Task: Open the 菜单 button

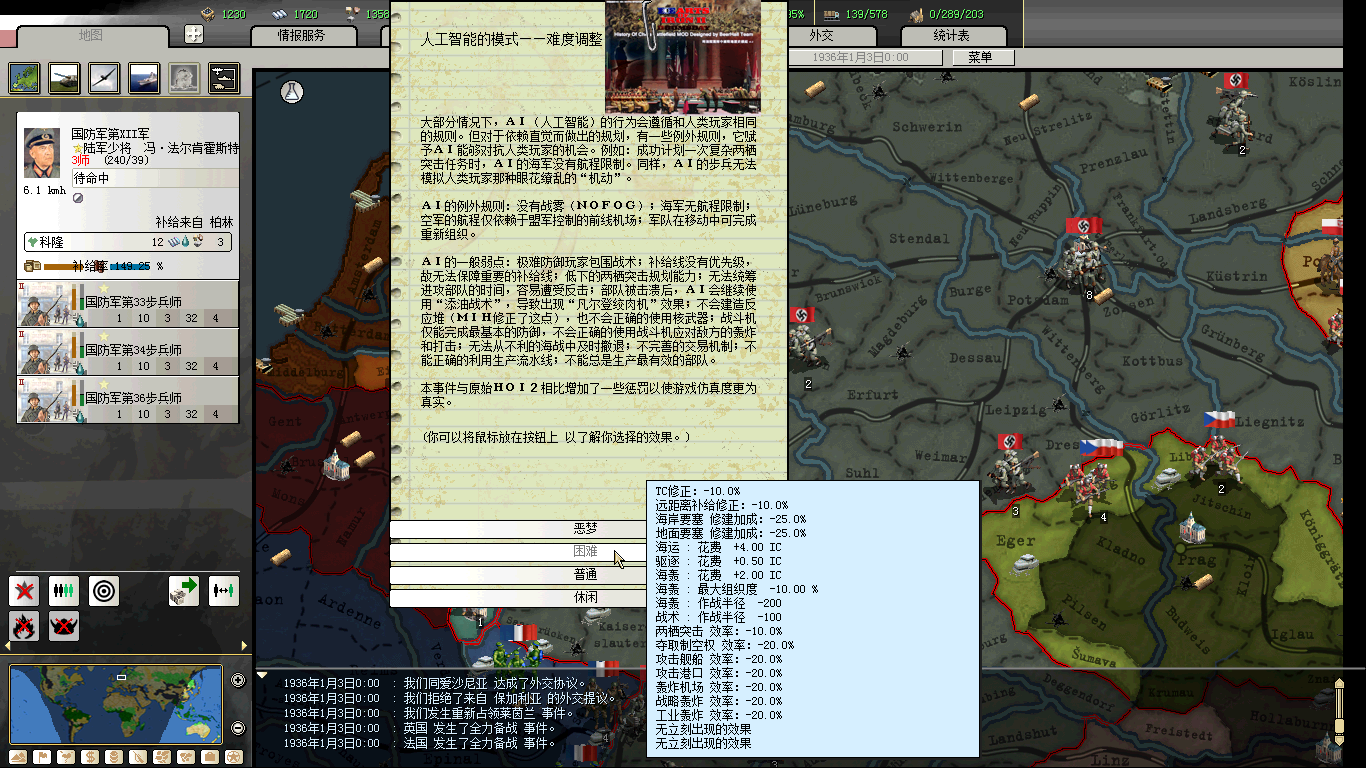Action: [980, 58]
